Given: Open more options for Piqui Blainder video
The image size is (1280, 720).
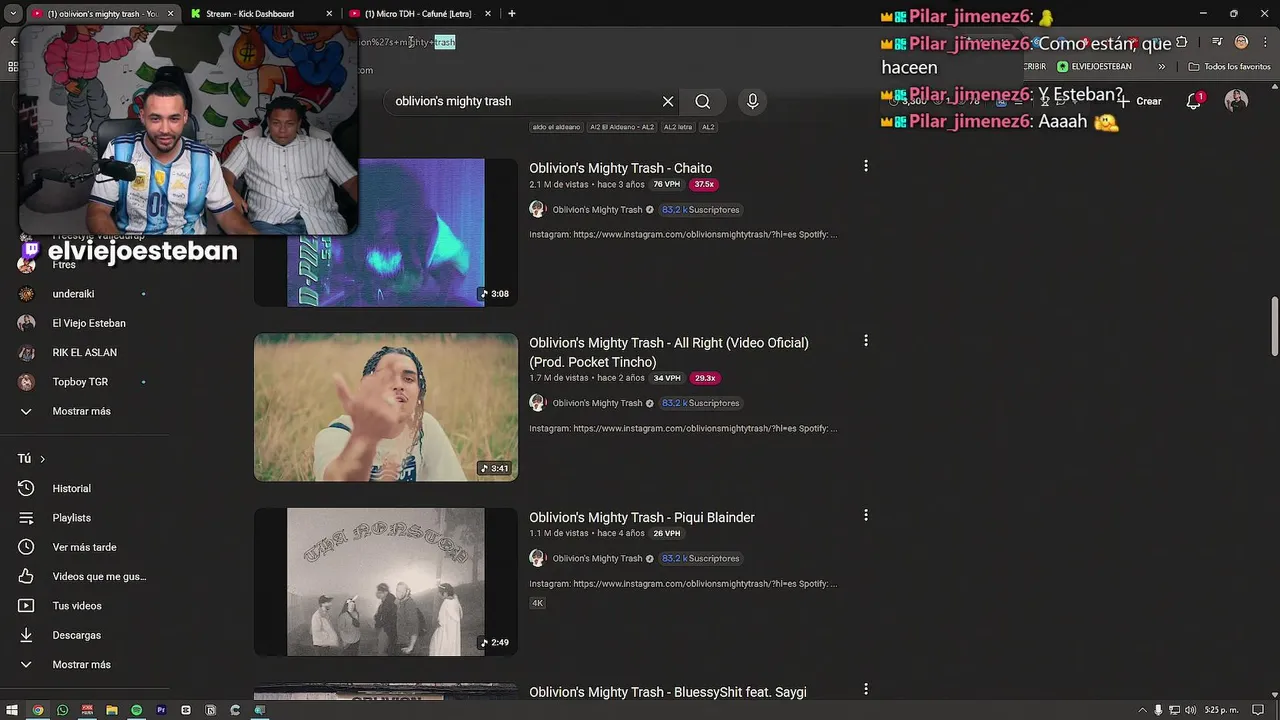Looking at the screenshot, I should click(x=866, y=515).
